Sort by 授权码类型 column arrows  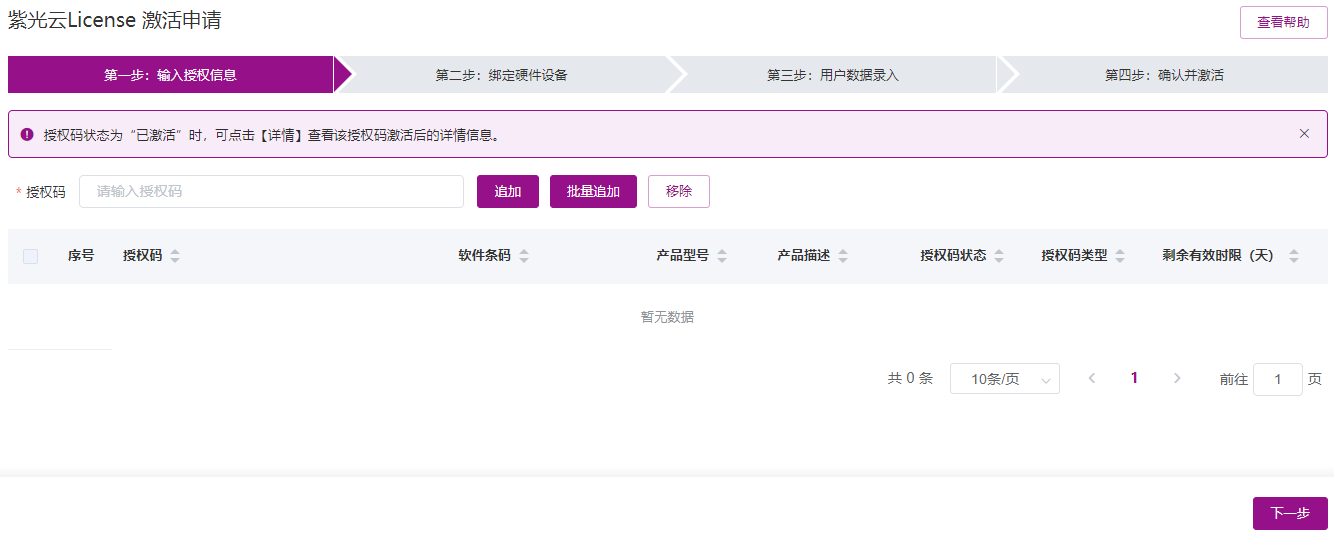point(1120,256)
